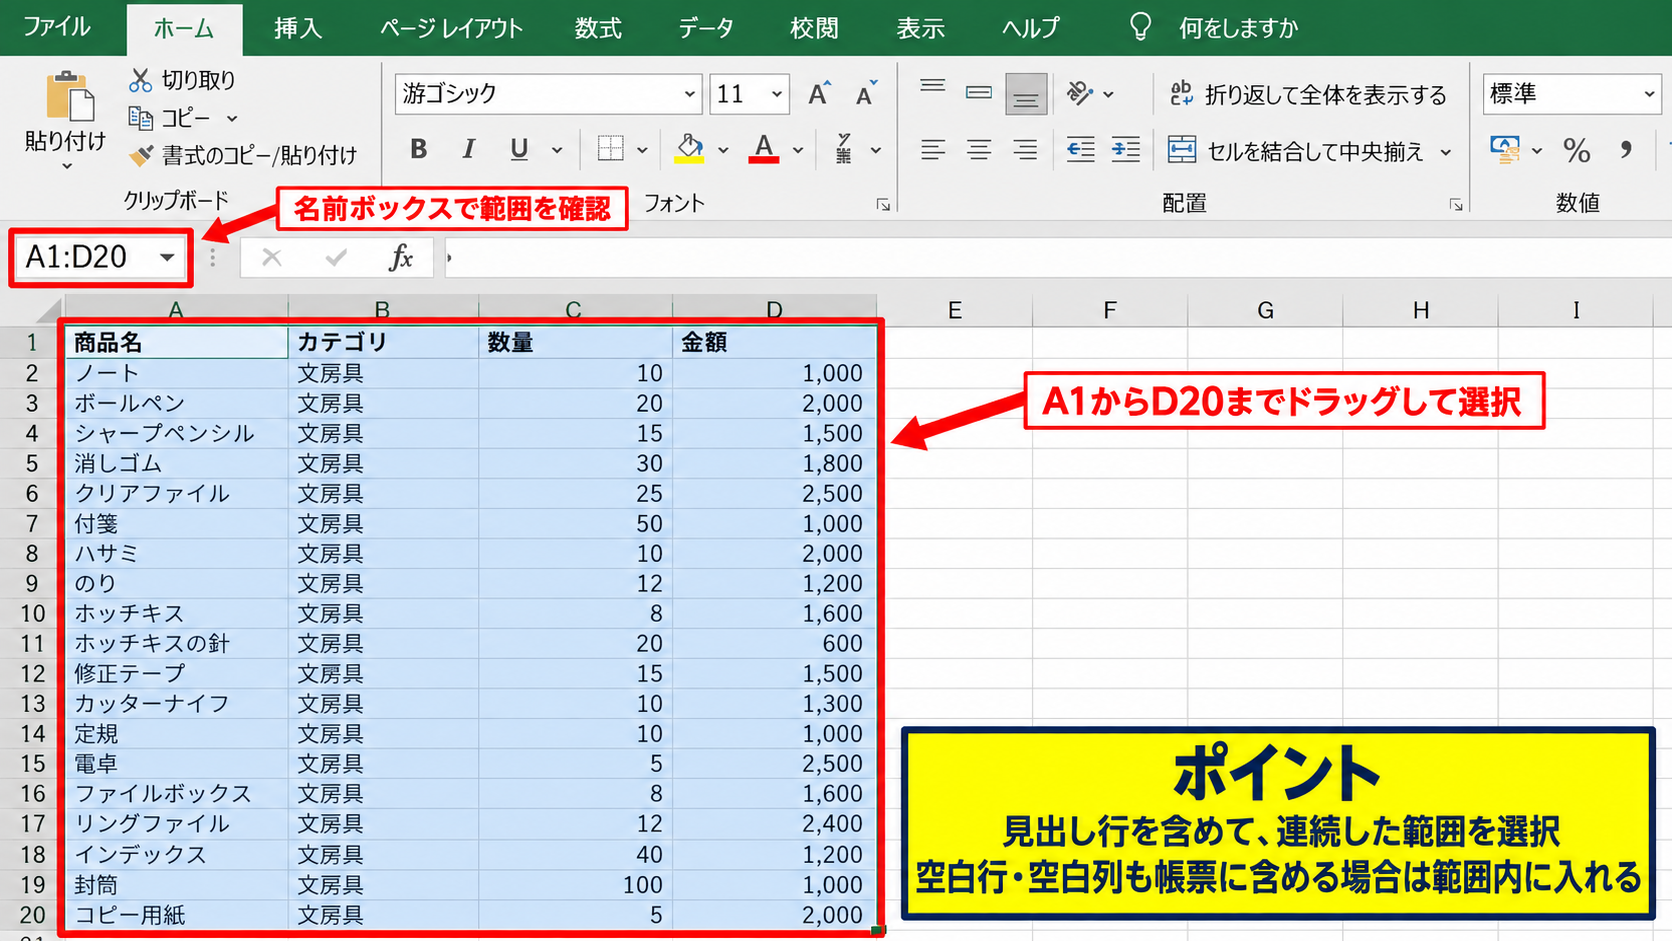Expand the paste (貼り付け) options arrow
Screen dimensions: 1672x941
(67, 167)
